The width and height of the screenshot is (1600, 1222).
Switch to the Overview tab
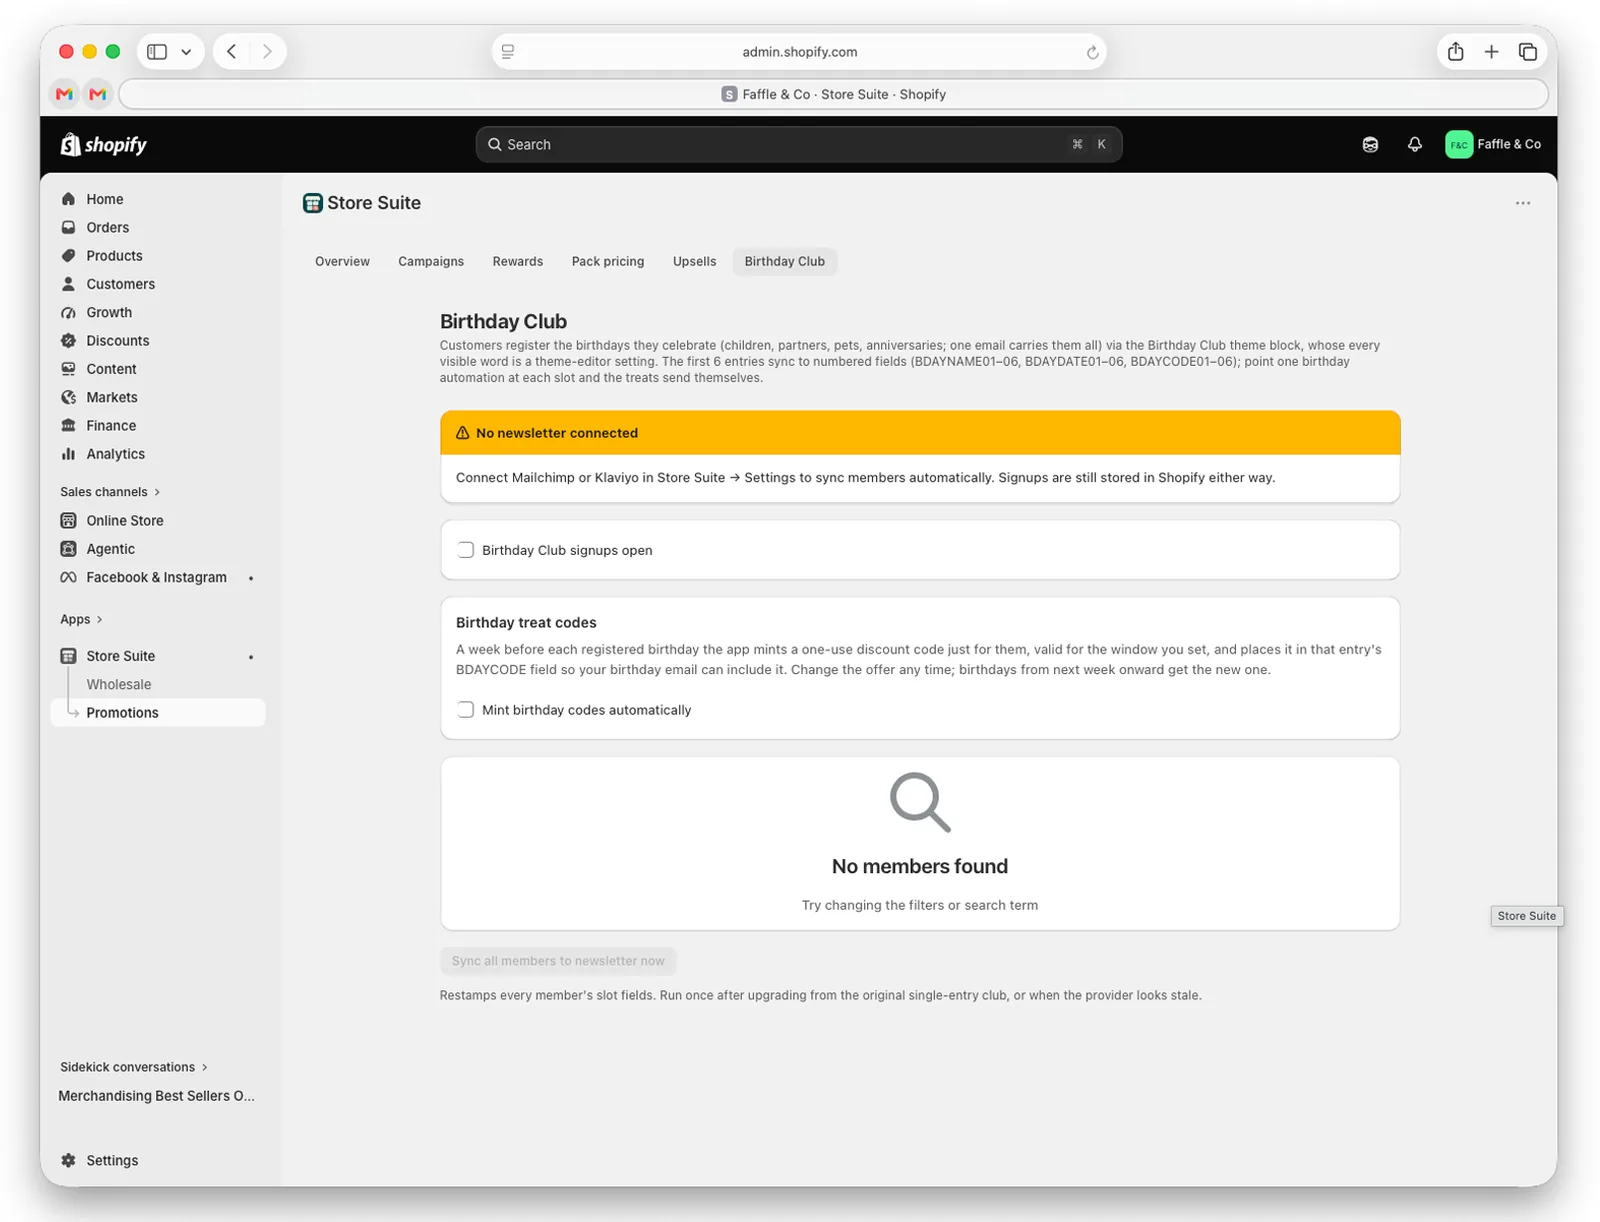point(342,262)
